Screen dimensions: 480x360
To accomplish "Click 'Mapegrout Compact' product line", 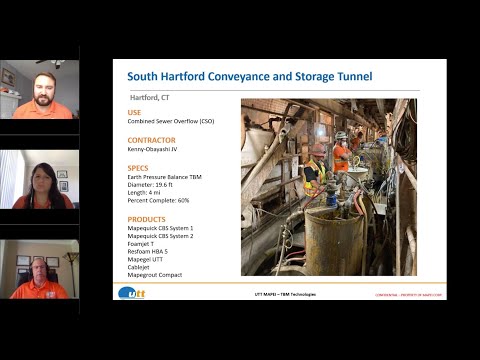I will 155,275.
